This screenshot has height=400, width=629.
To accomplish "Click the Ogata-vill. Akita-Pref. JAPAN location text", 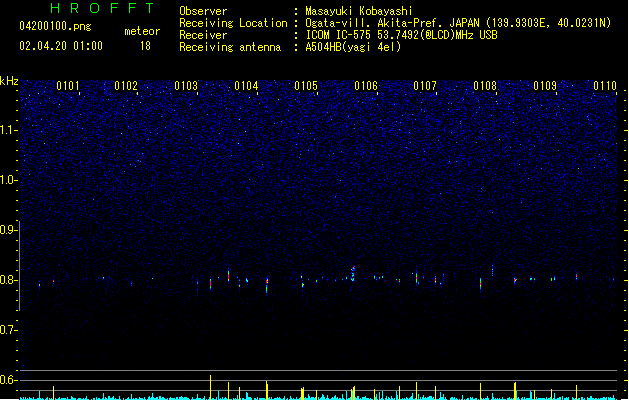I will (458, 23).
